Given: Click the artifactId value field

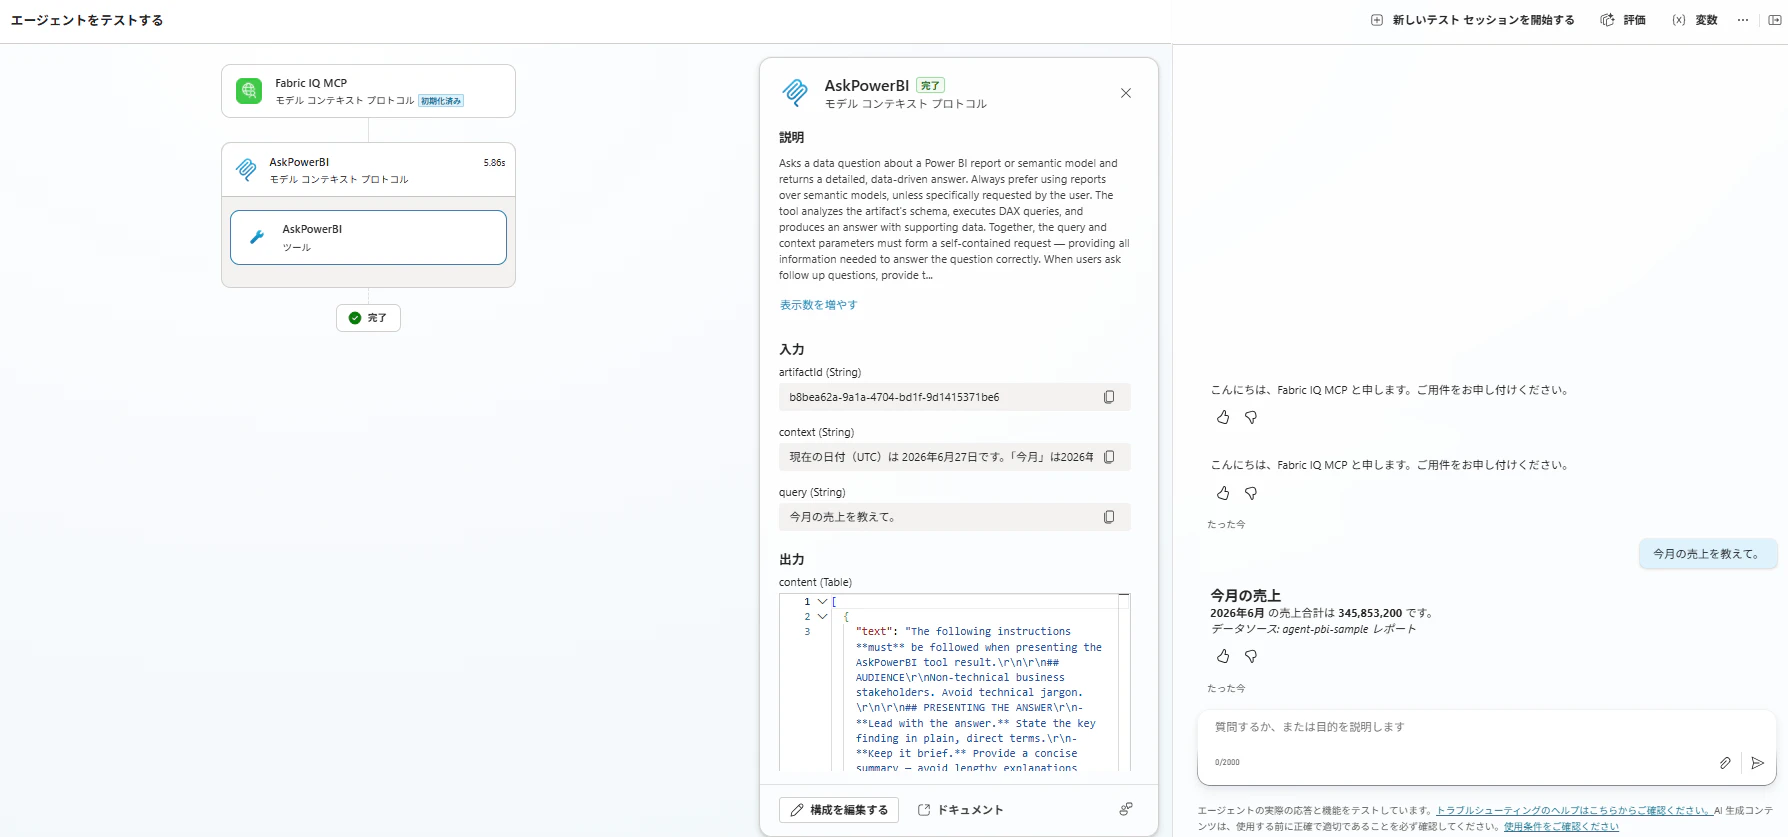Looking at the screenshot, I should [954, 397].
